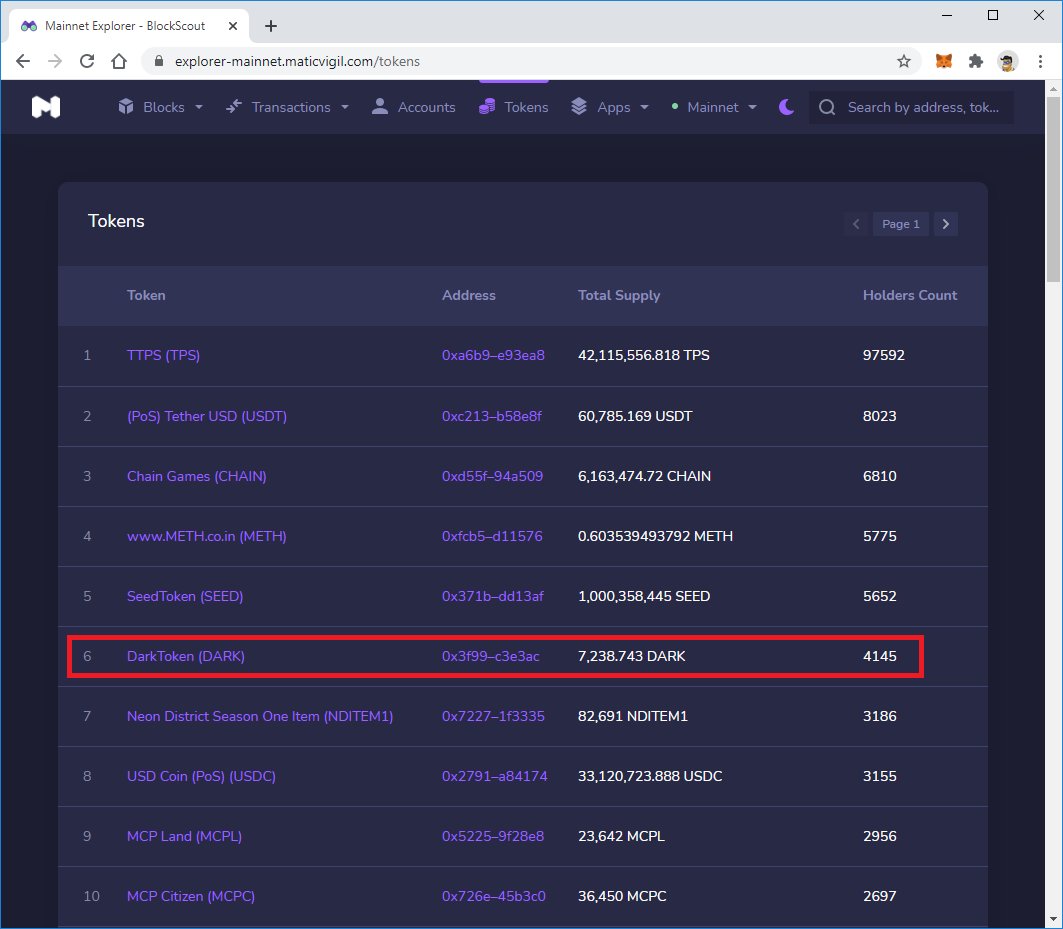This screenshot has width=1063, height=929.
Task: Open address 0x7227–1f3335
Action: [494, 716]
